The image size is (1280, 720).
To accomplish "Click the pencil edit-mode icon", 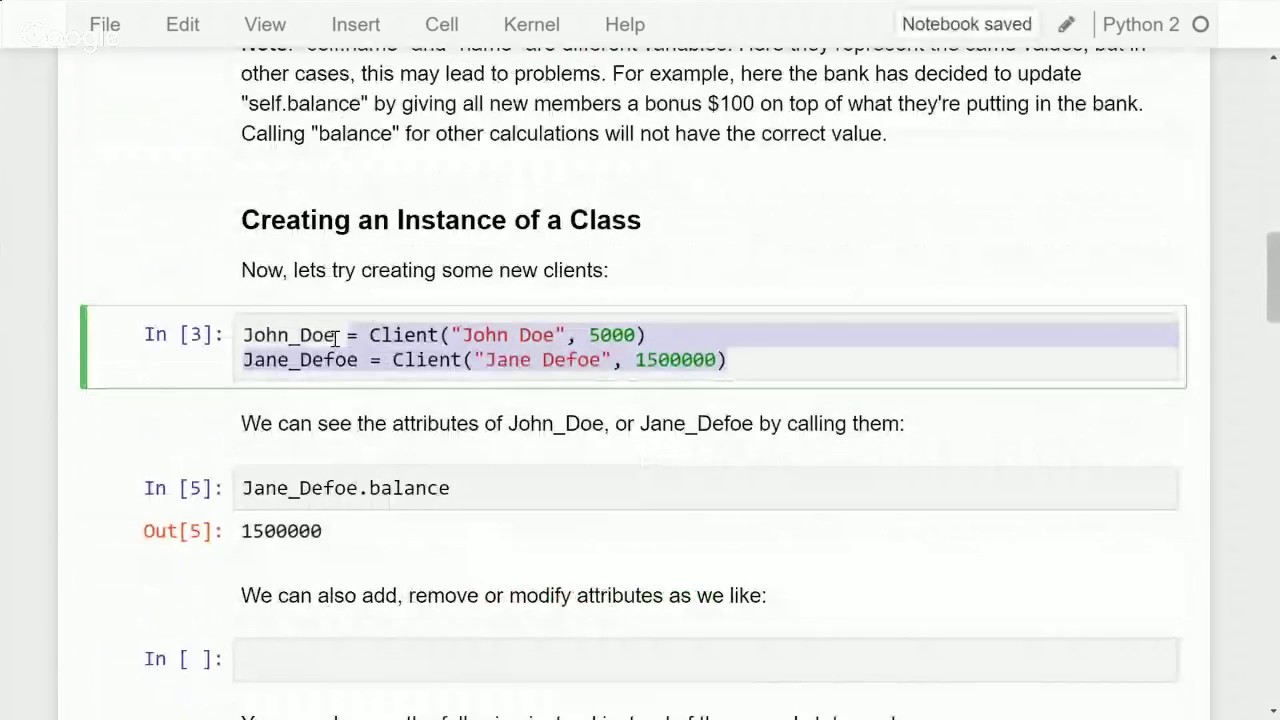I will point(1066,24).
